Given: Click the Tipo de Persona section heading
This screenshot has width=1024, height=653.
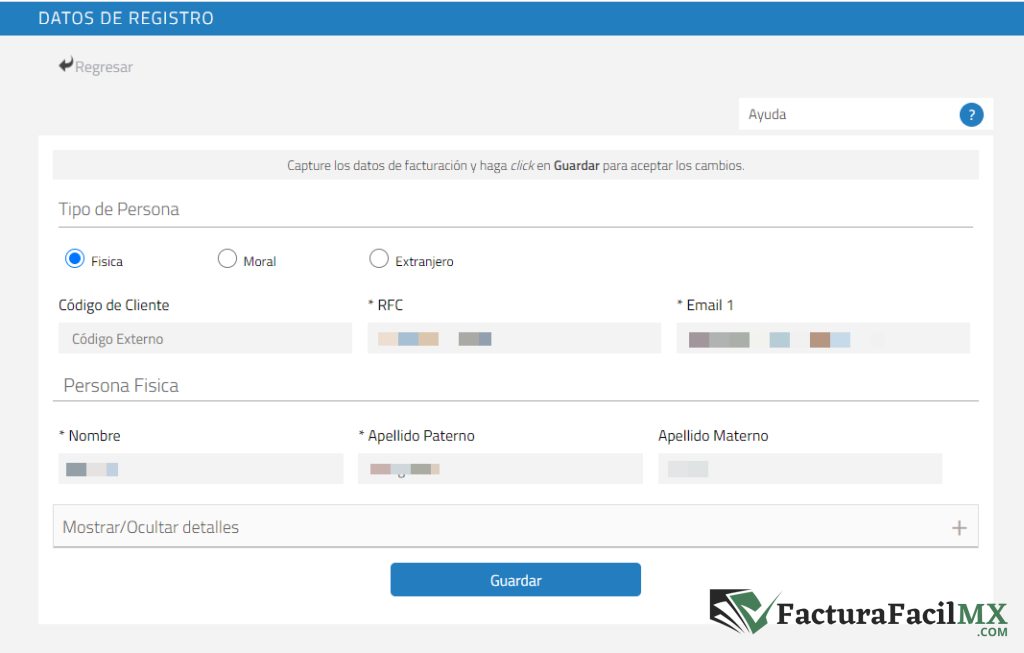Looking at the screenshot, I should [x=119, y=209].
